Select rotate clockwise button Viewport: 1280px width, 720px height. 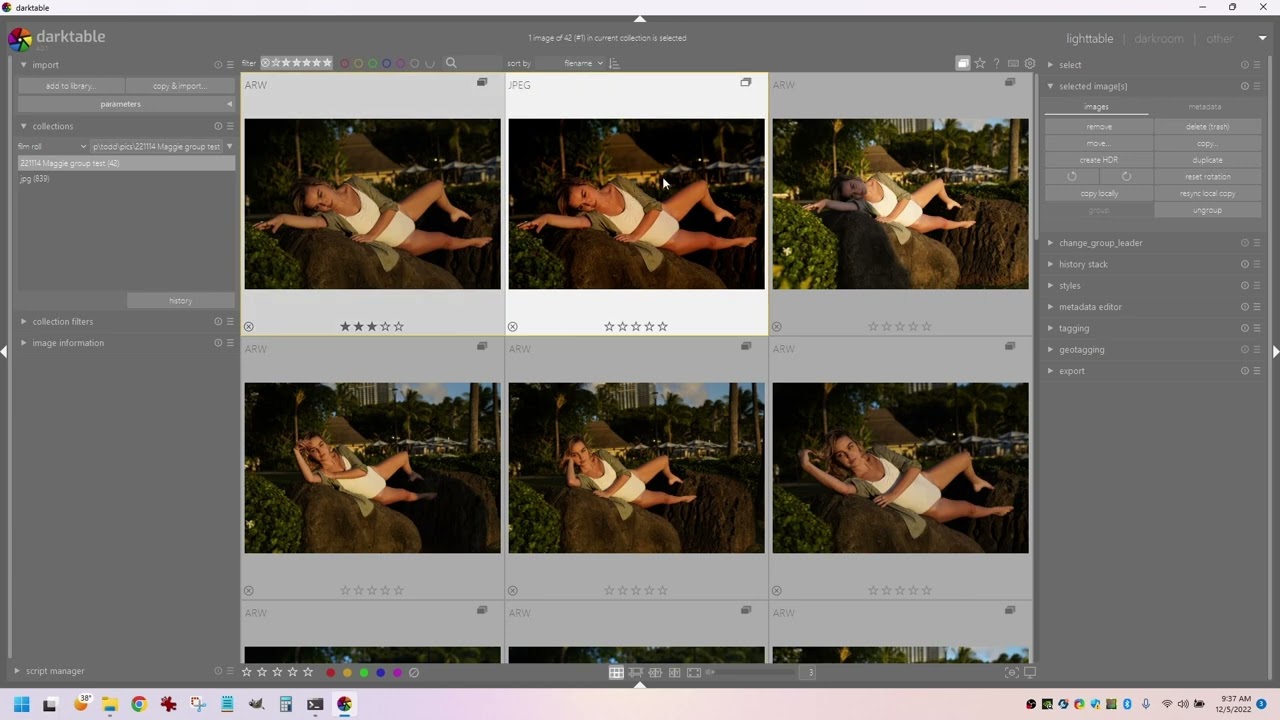coord(1126,176)
